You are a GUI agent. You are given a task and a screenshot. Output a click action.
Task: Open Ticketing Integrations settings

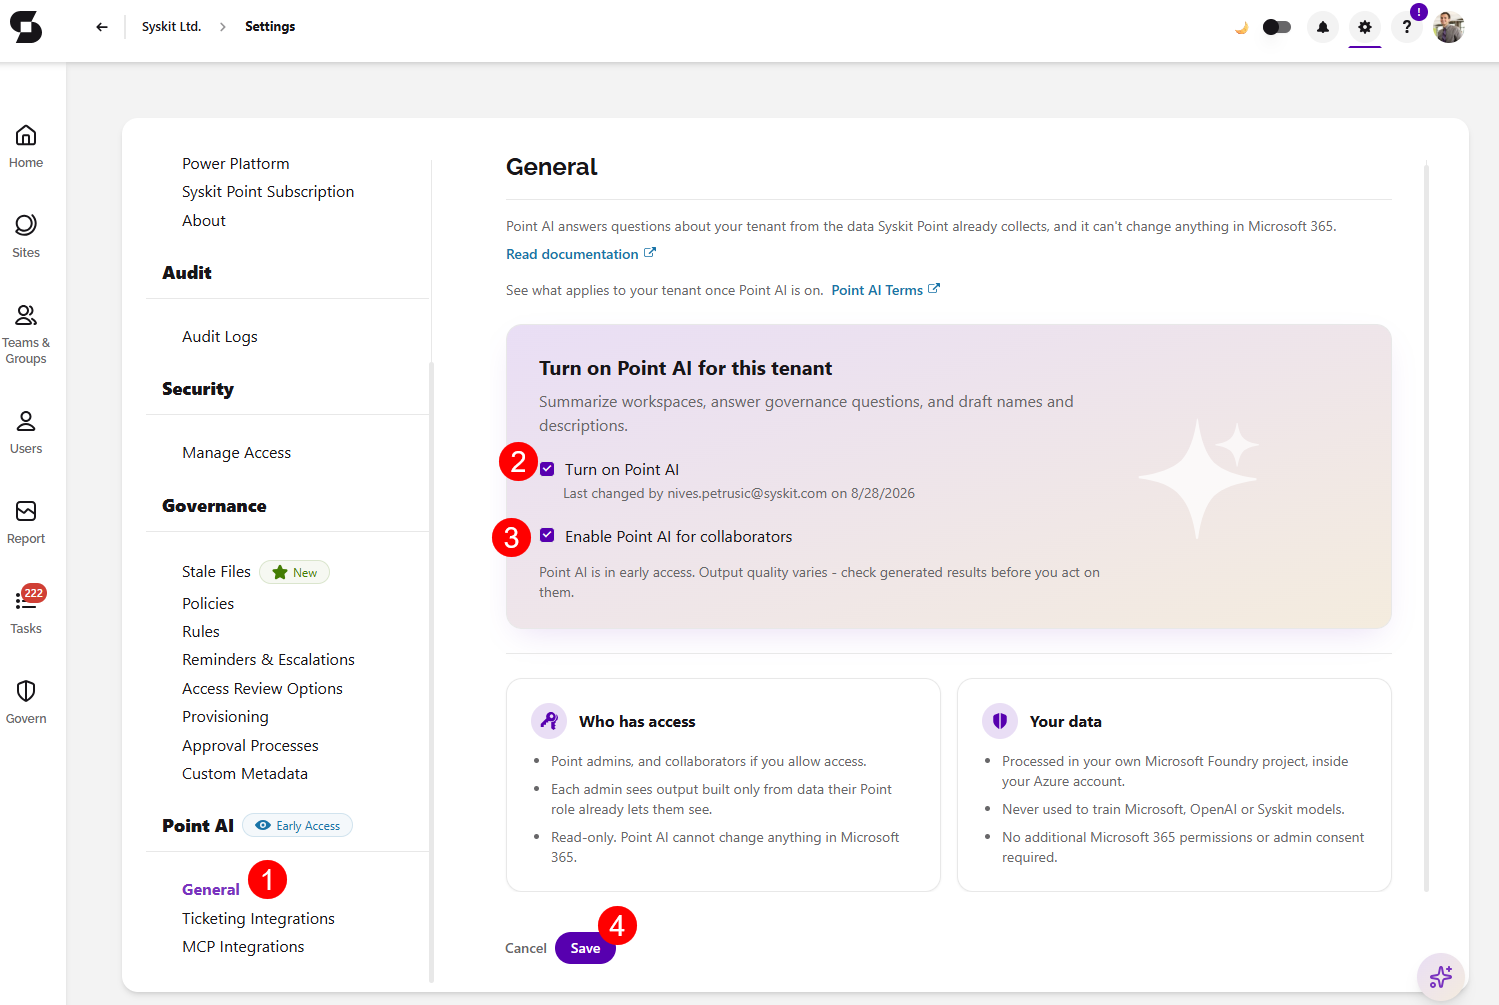258,919
